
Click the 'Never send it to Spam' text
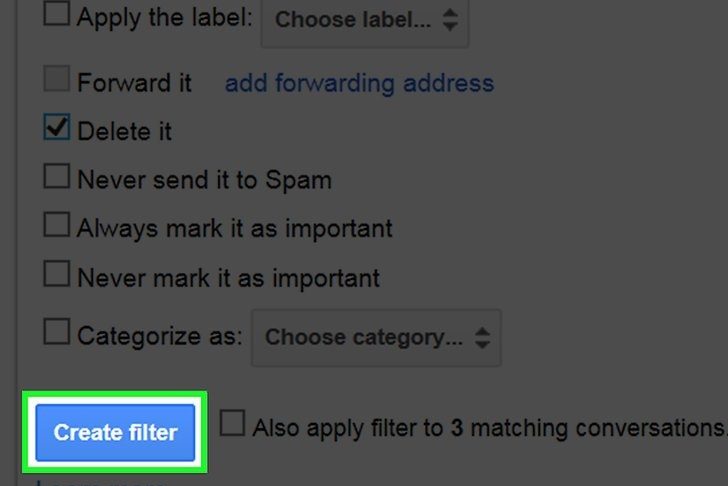pyautogui.click(x=204, y=180)
